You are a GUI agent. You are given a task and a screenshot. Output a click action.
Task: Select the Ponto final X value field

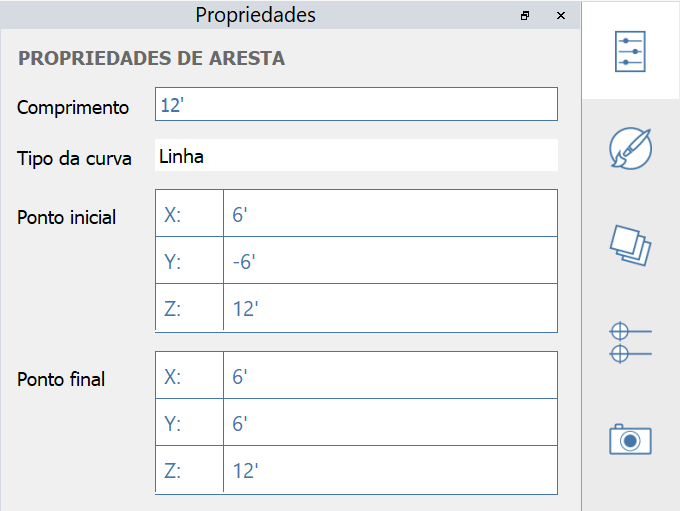(390, 376)
